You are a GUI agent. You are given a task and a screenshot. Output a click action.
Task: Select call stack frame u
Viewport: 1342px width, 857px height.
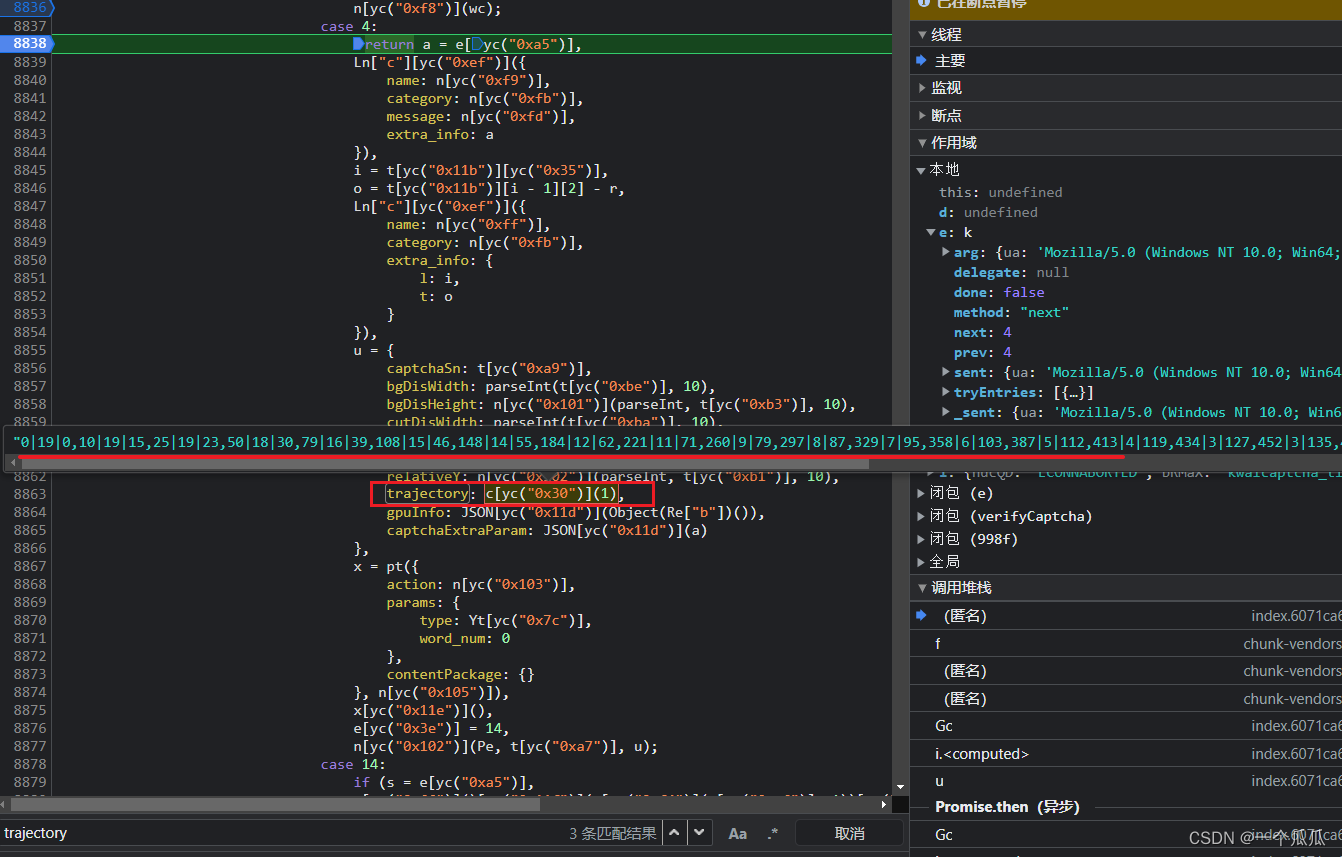pos(1126,781)
